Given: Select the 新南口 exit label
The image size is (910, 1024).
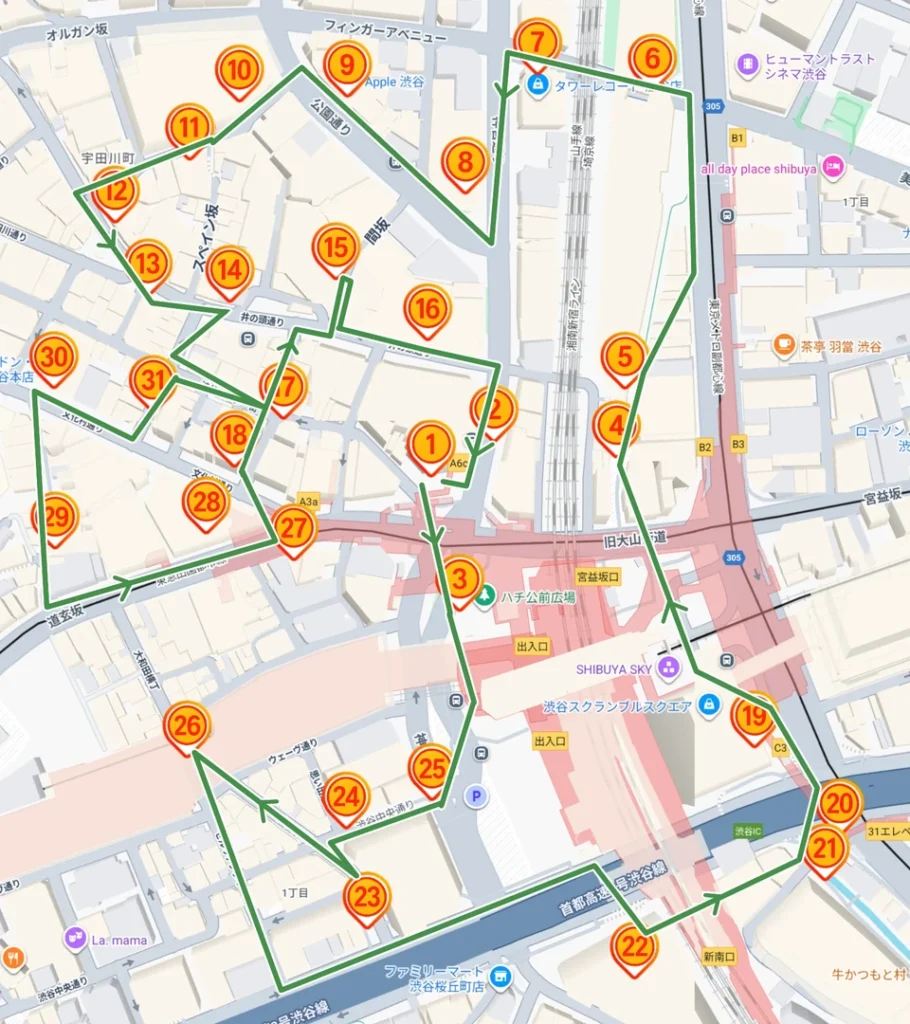Looking at the screenshot, I should pyautogui.click(x=718, y=957).
